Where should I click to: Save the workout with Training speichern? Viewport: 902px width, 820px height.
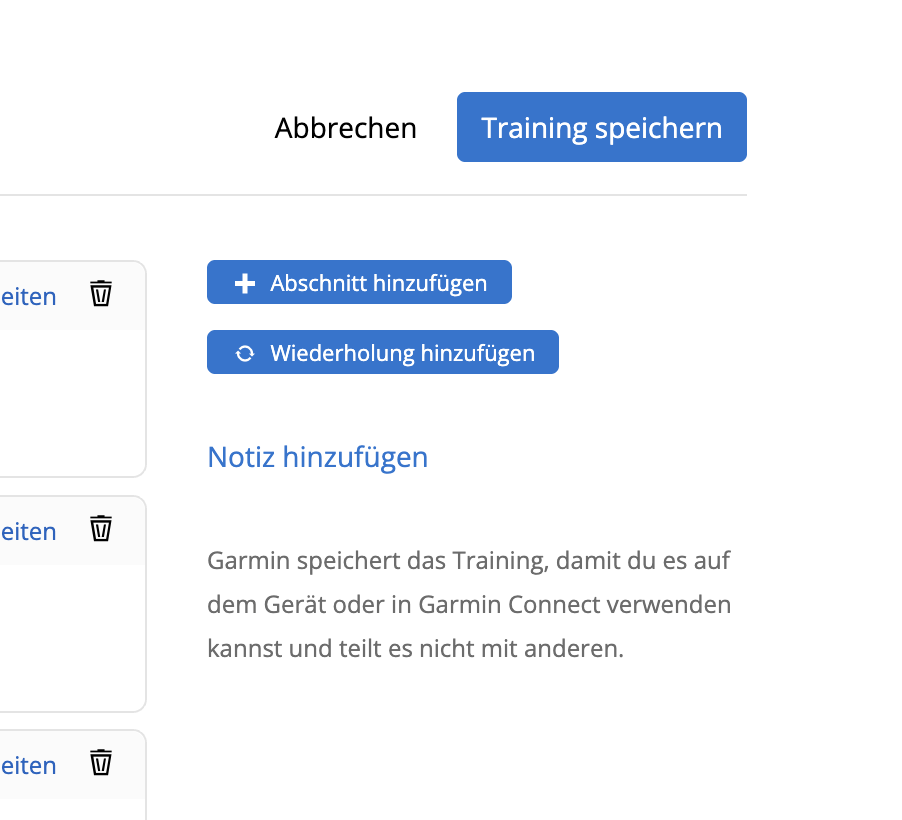(601, 128)
